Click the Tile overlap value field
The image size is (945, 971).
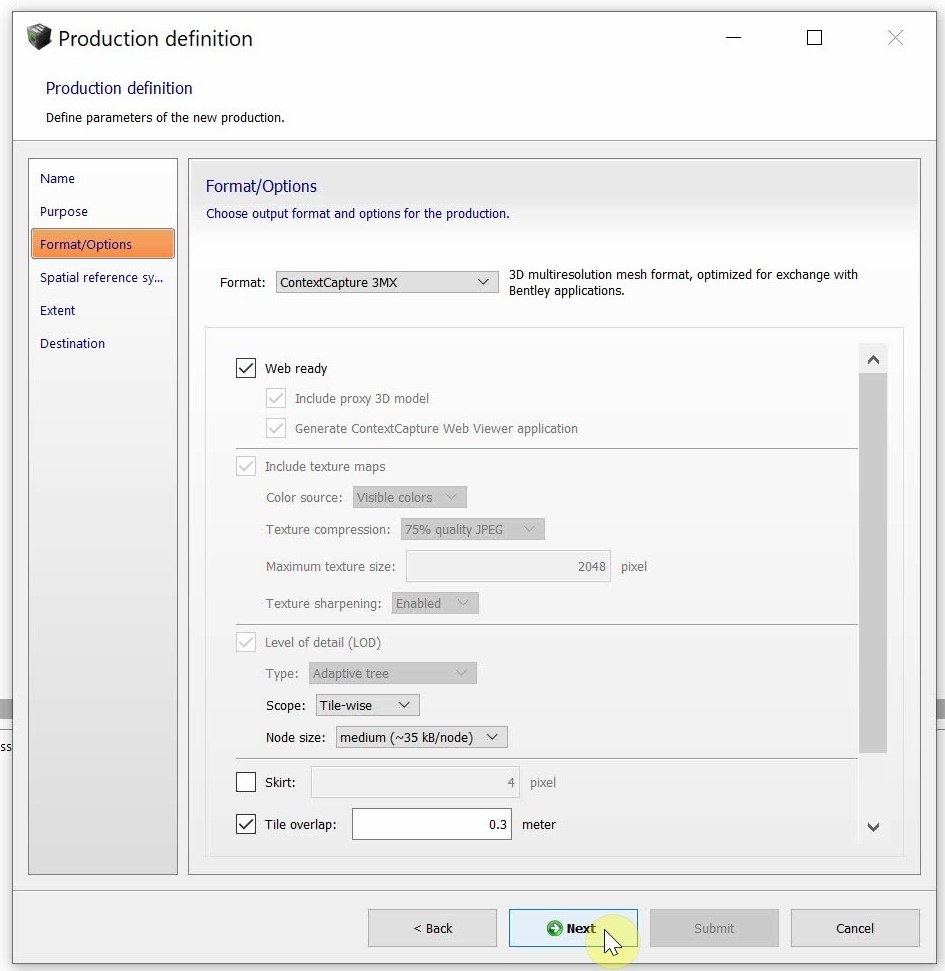pos(431,825)
